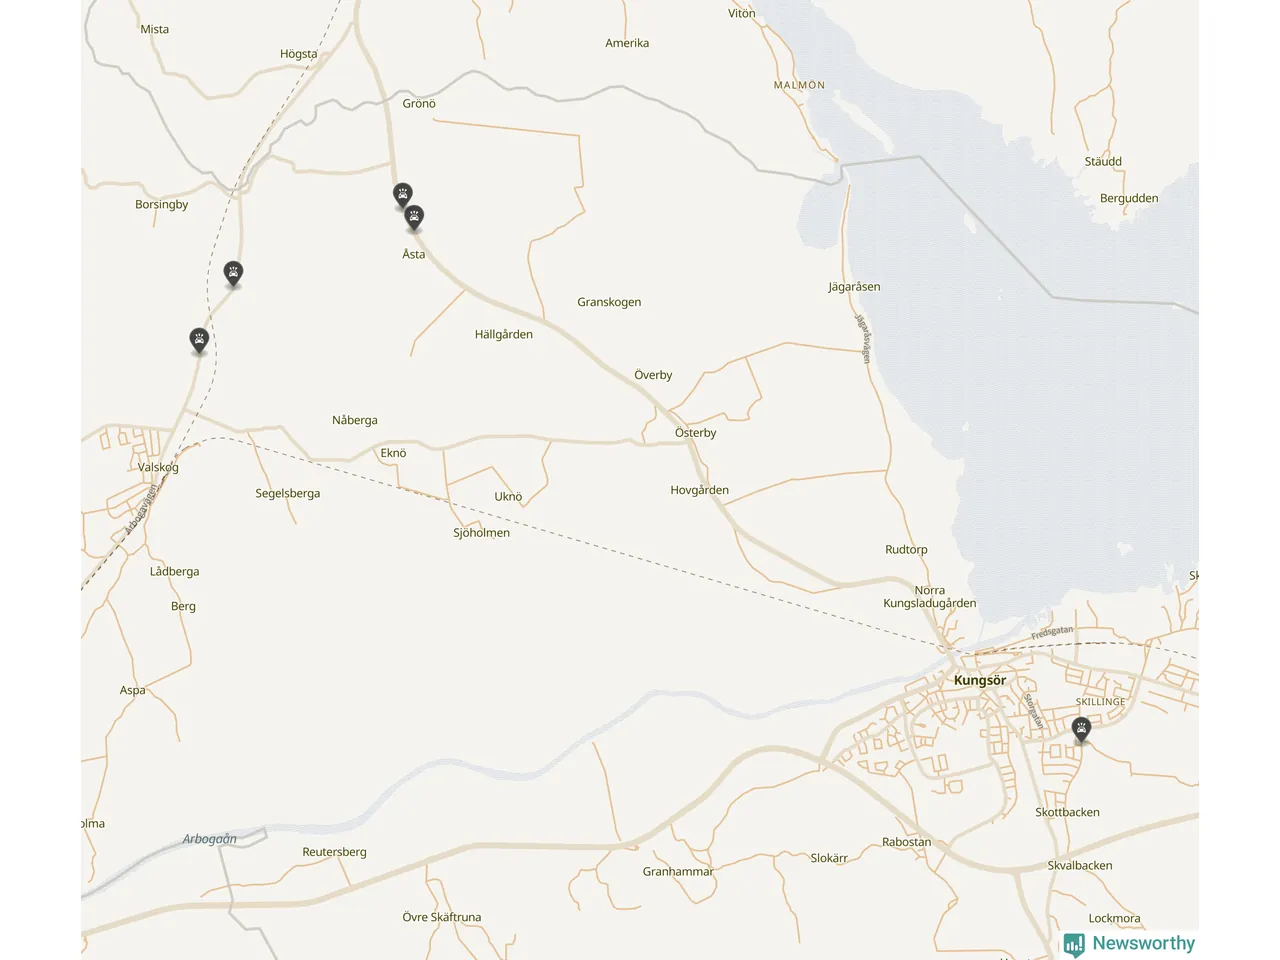This screenshot has height=960, width=1280.
Task: Click the Jägaråsen label near the lake
Action: (x=855, y=287)
